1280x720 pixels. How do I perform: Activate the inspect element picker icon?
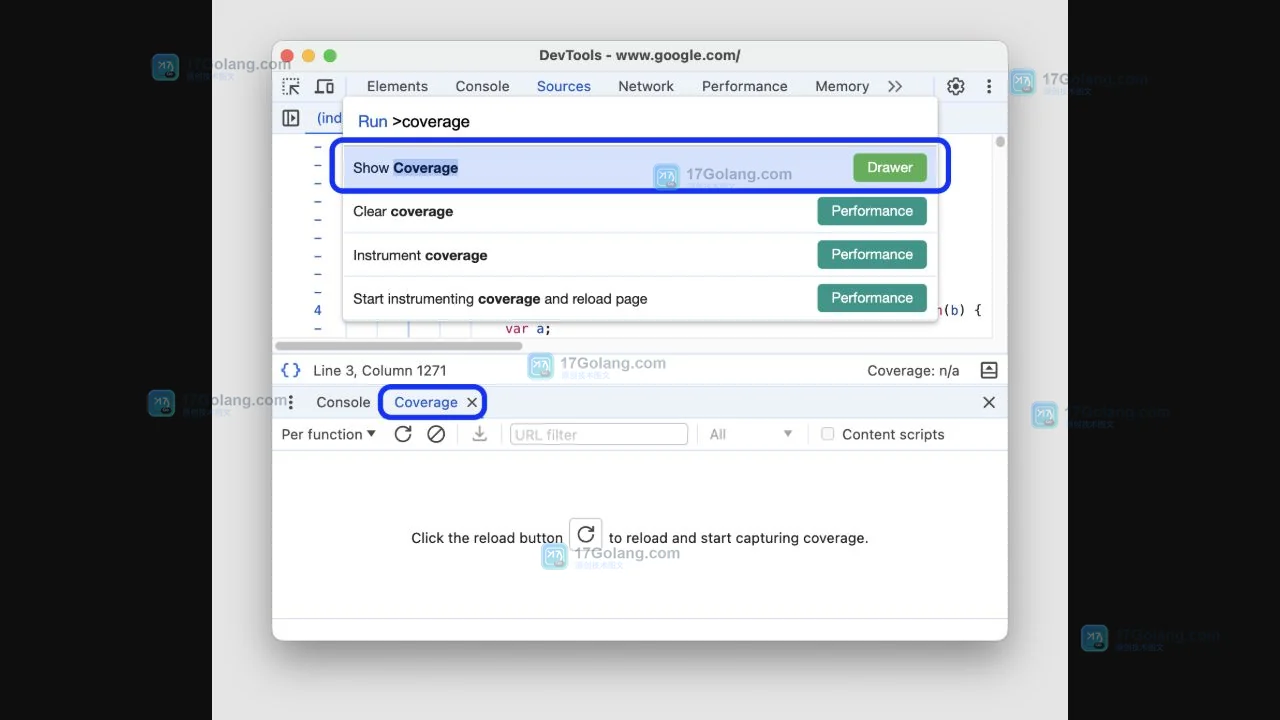pyautogui.click(x=291, y=86)
